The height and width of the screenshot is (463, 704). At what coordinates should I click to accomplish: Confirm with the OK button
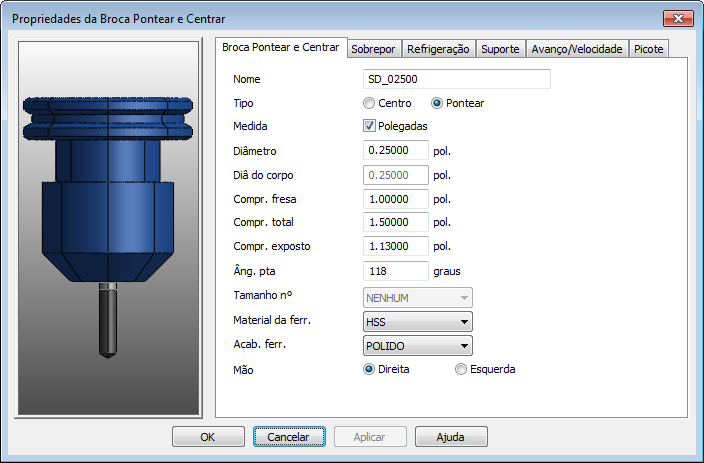(208, 437)
